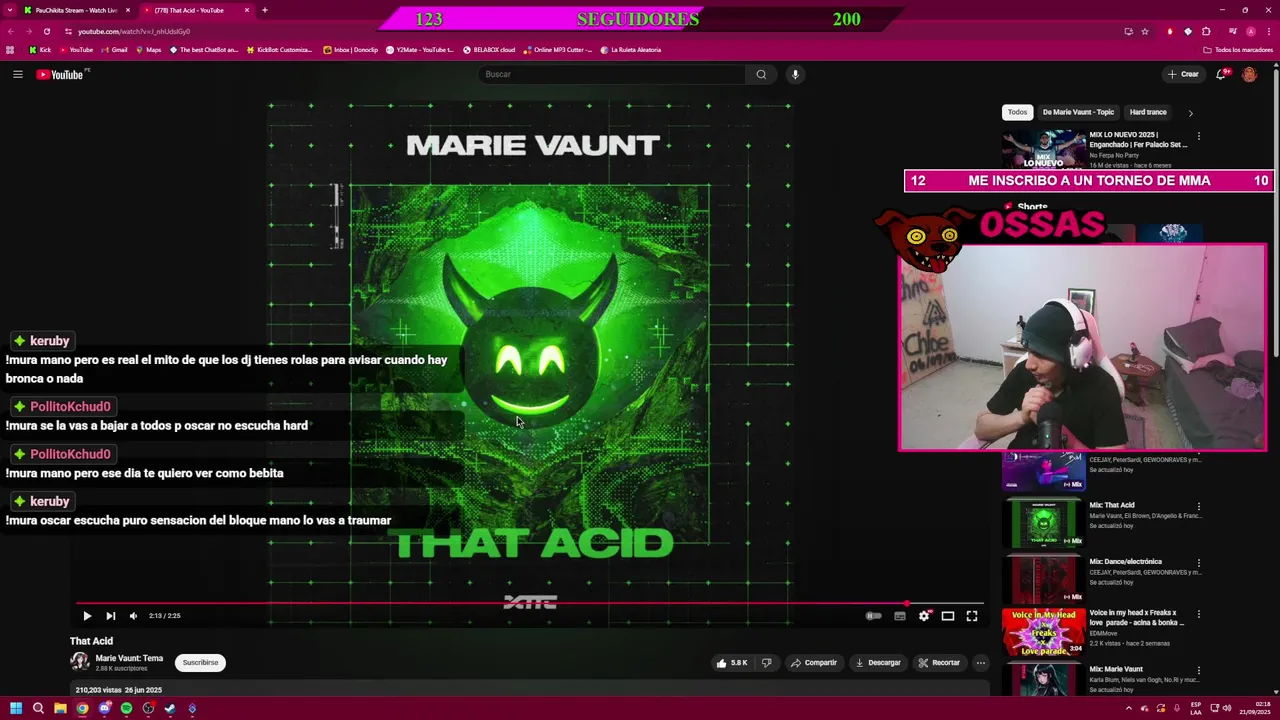The height and width of the screenshot is (720, 1280).
Task: Close the That Acid - YouTube tab
Action: pos(247,10)
